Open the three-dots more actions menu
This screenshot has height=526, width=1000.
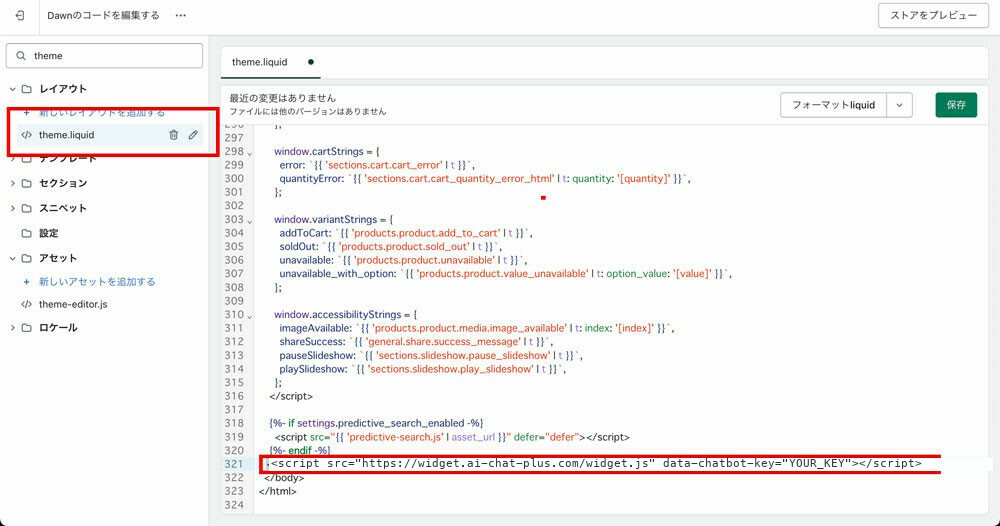(x=181, y=15)
